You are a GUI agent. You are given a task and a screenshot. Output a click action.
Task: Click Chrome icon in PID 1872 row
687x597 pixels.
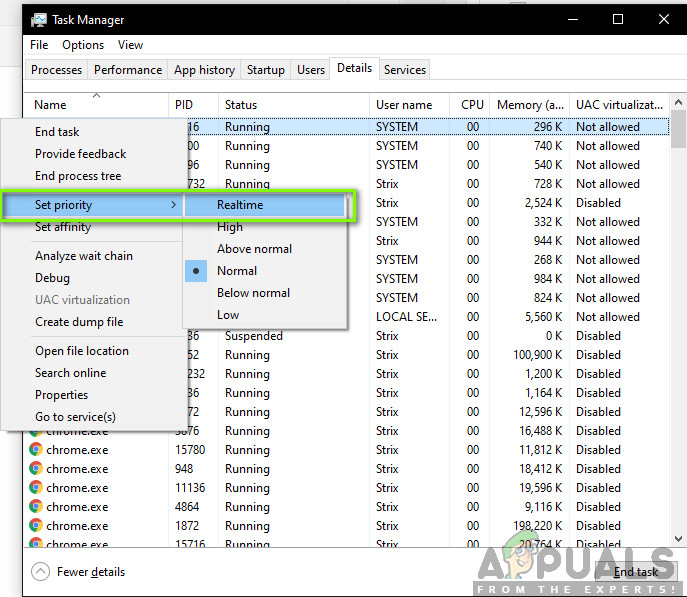36,526
